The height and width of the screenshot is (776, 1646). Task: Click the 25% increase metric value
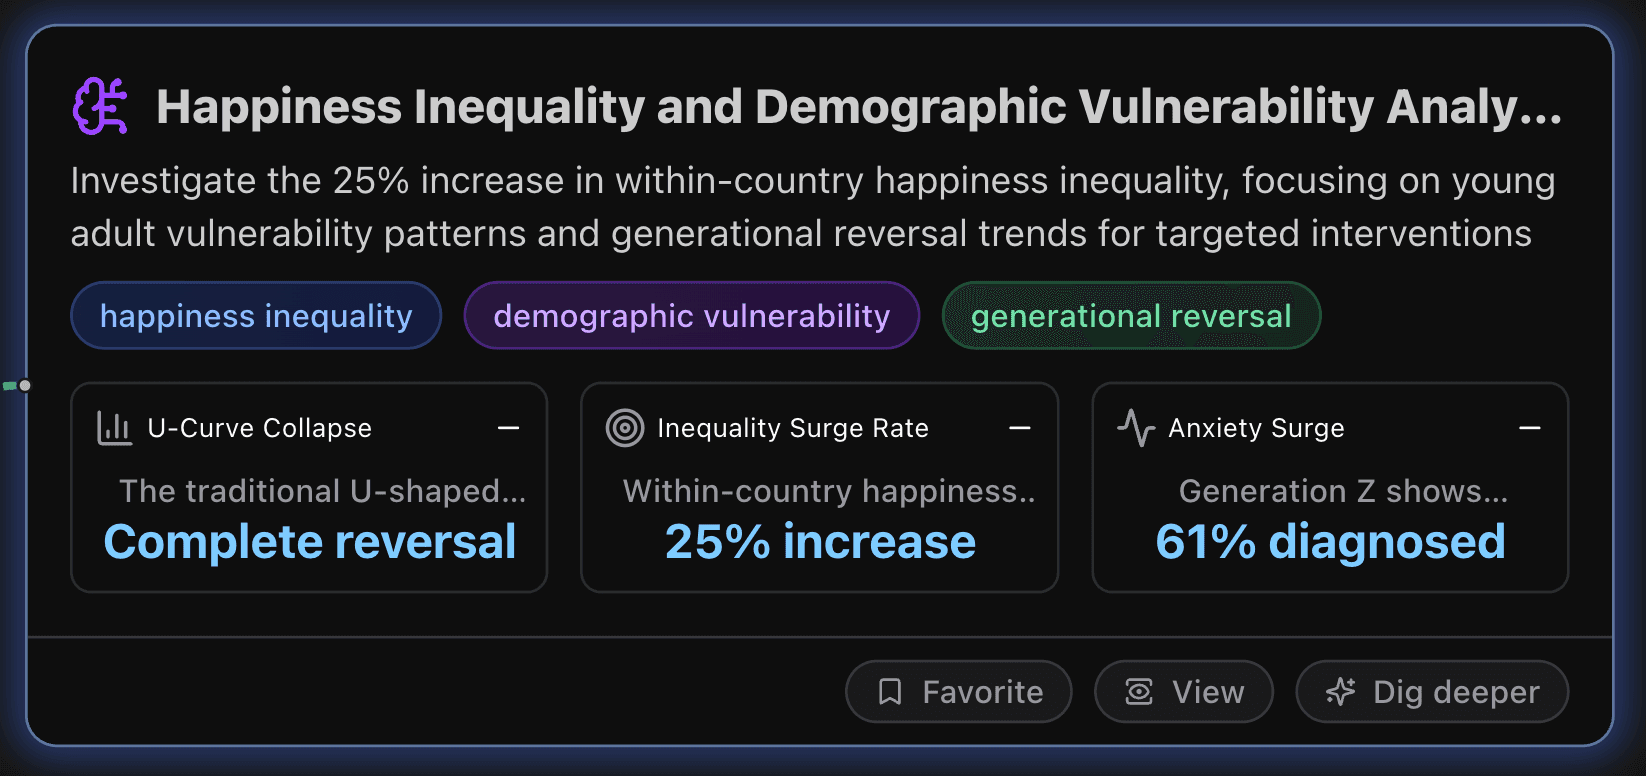[x=819, y=541]
